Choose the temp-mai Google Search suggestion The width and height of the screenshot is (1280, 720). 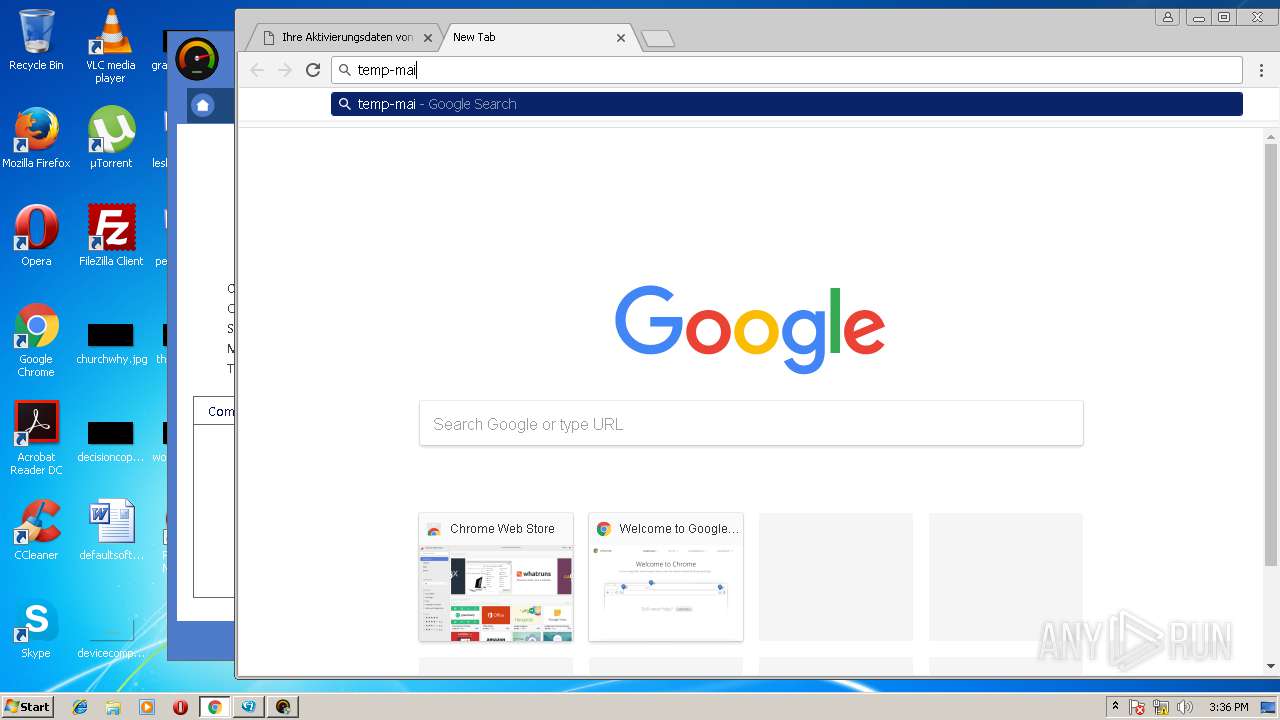point(786,104)
